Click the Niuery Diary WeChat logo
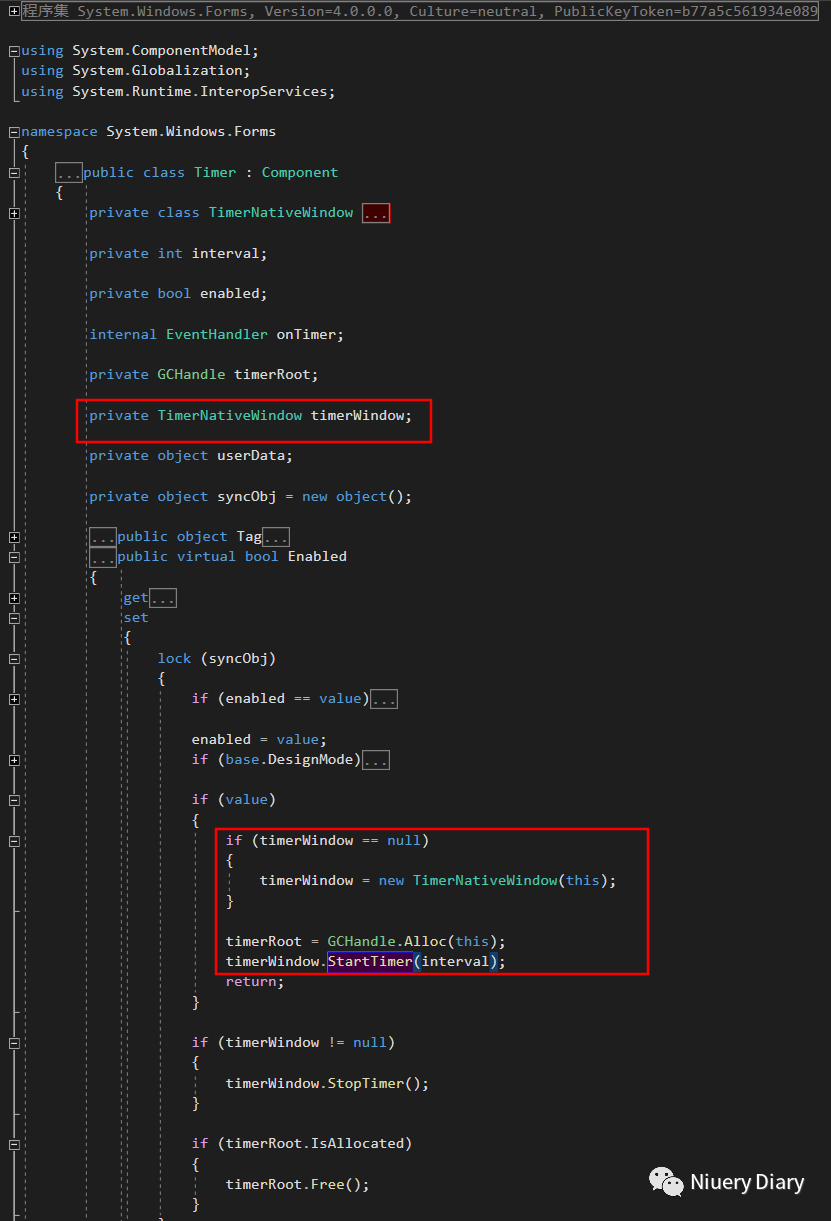Screen dimensions: 831x1221 (666, 1182)
